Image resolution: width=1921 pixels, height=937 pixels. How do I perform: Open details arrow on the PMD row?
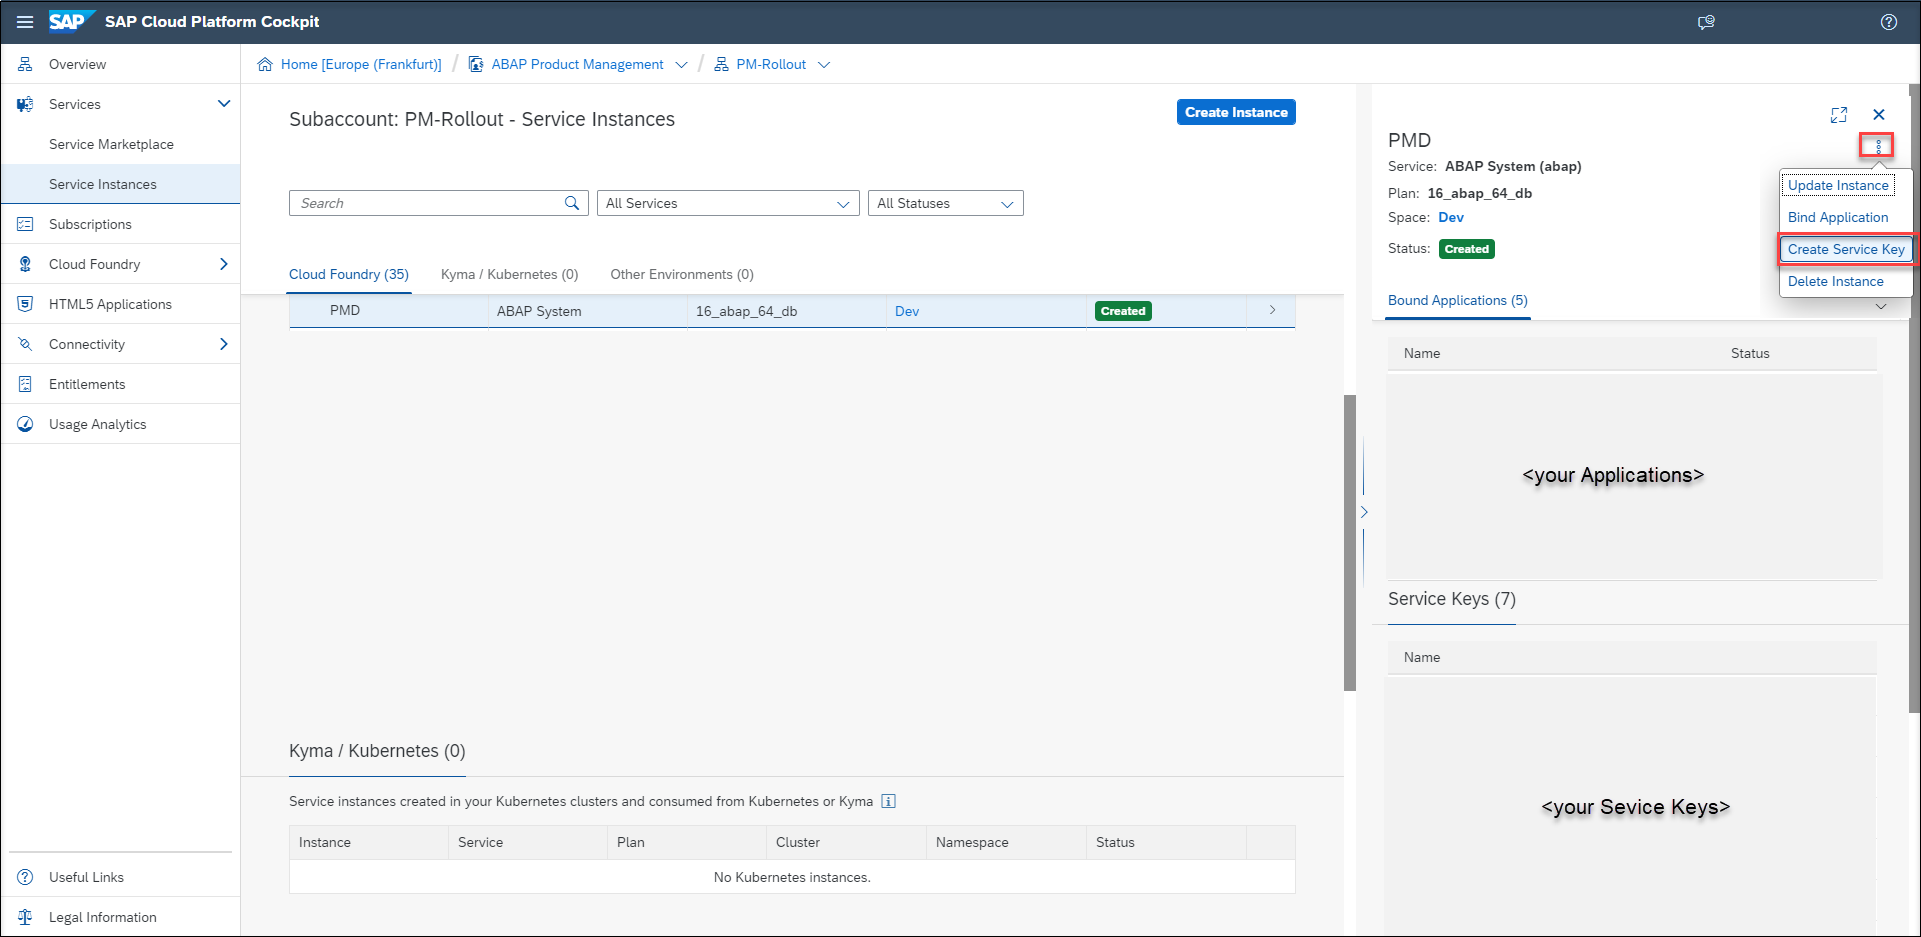[x=1272, y=311]
